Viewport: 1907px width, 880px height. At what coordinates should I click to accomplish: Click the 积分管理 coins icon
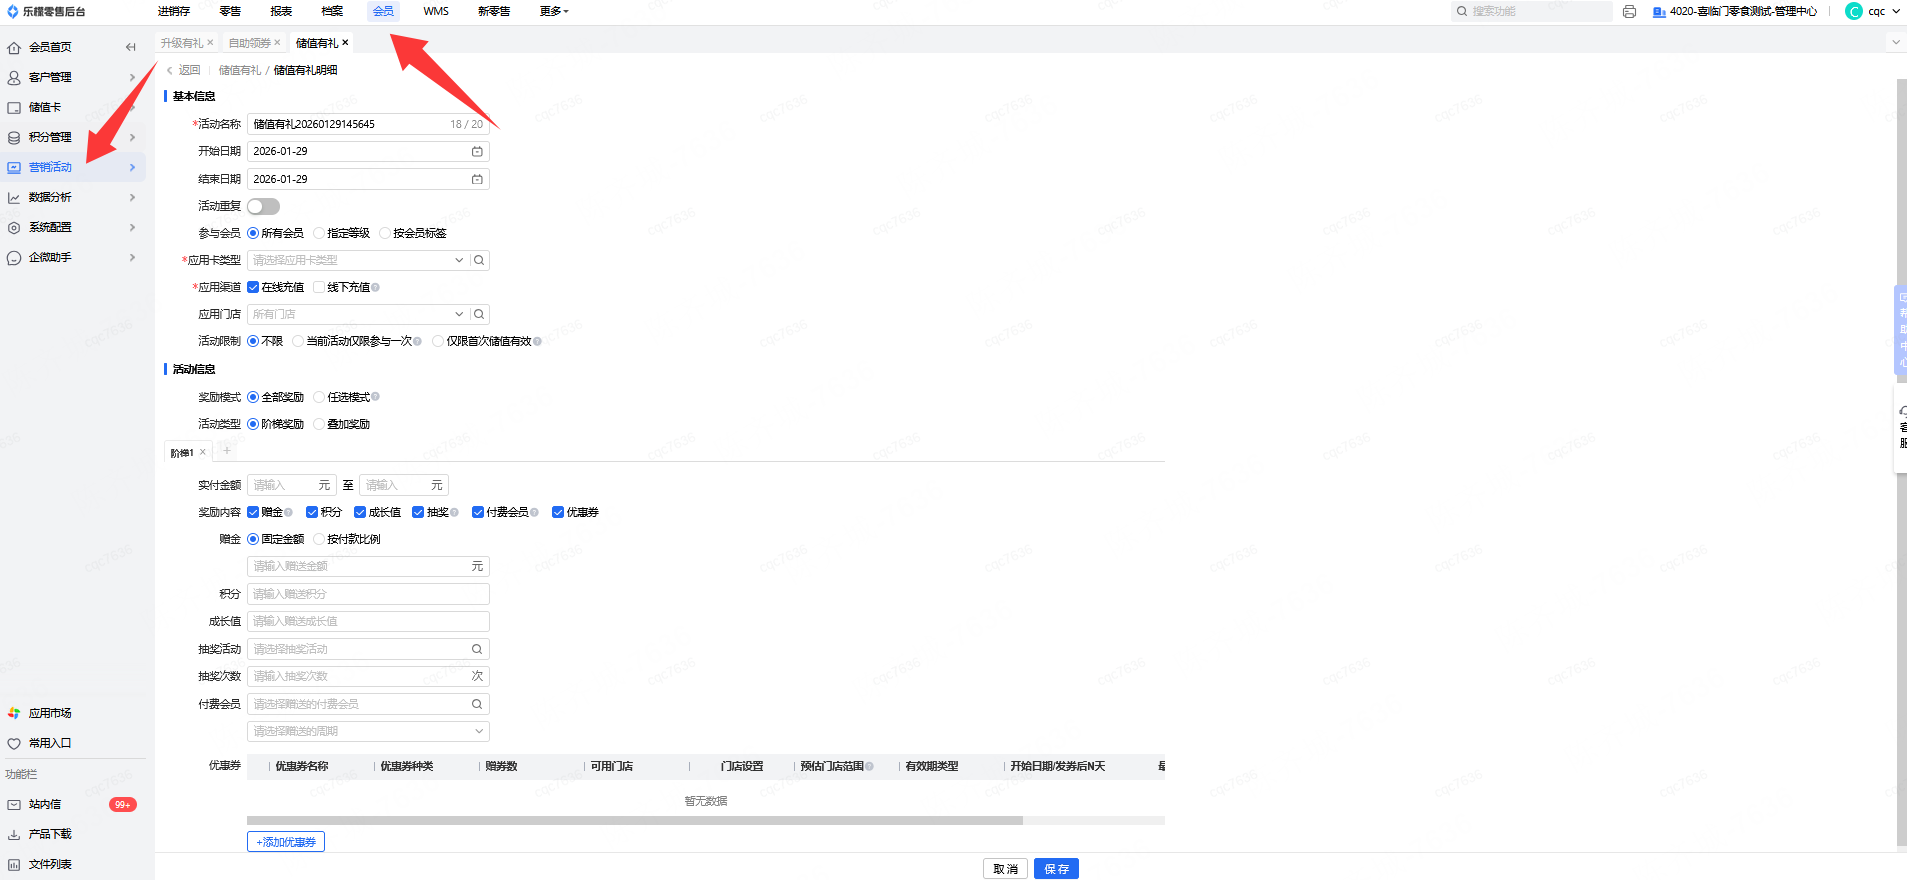(14, 137)
